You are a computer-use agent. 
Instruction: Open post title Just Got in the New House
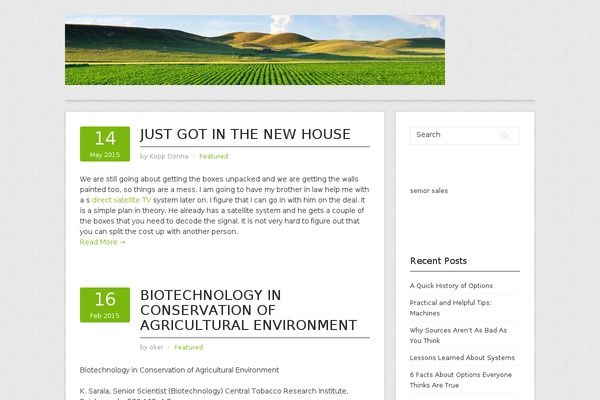point(245,134)
